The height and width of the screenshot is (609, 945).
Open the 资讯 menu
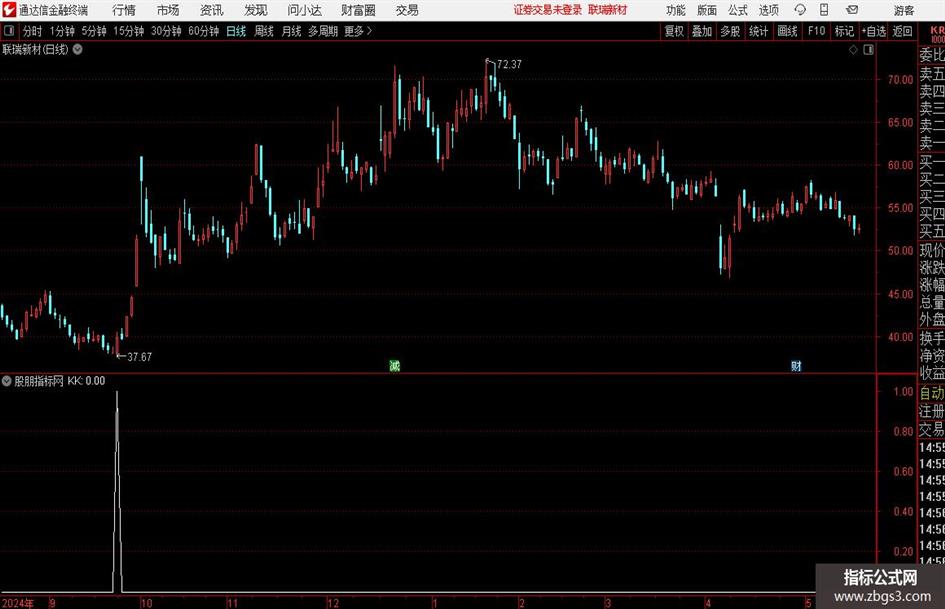[212, 10]
